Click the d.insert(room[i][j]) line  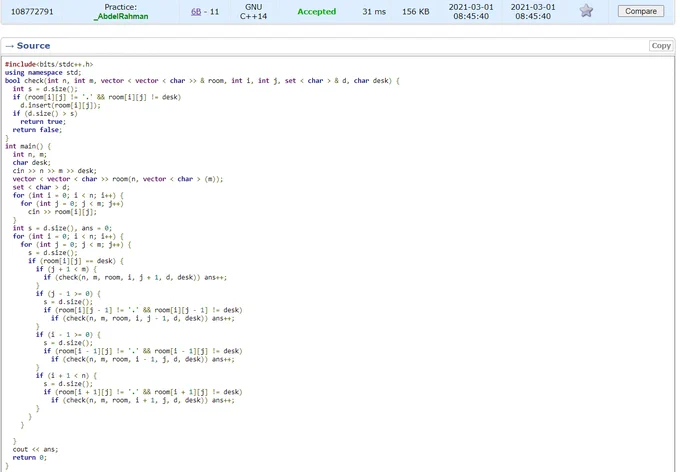point(60,105)
